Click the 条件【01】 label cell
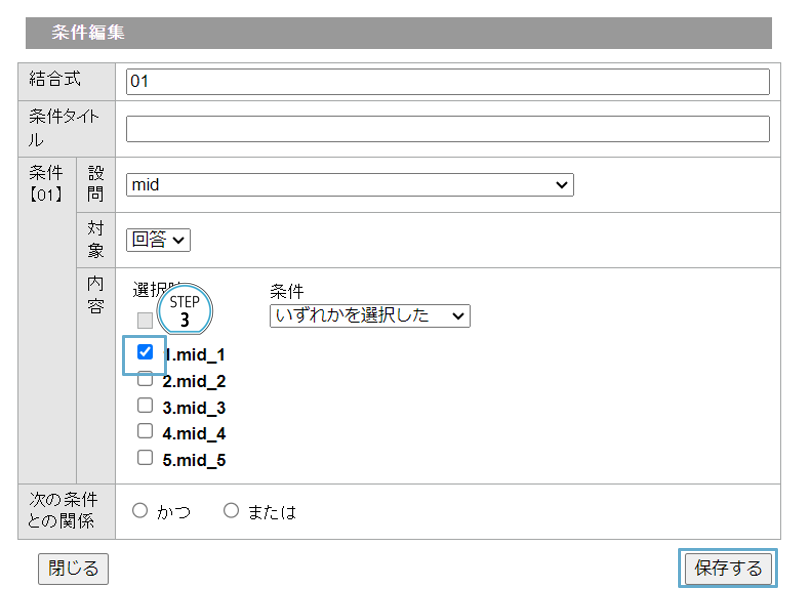The width and height of the screenshot is (812, 605). coord(47,184)
